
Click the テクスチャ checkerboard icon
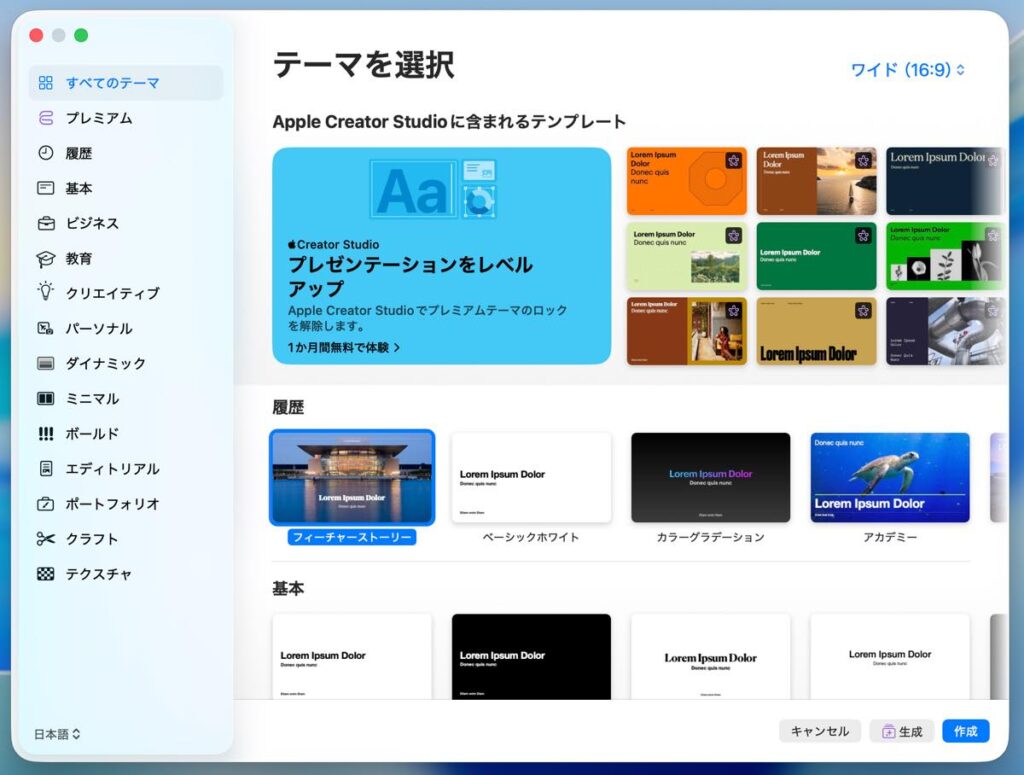point(46,574)
